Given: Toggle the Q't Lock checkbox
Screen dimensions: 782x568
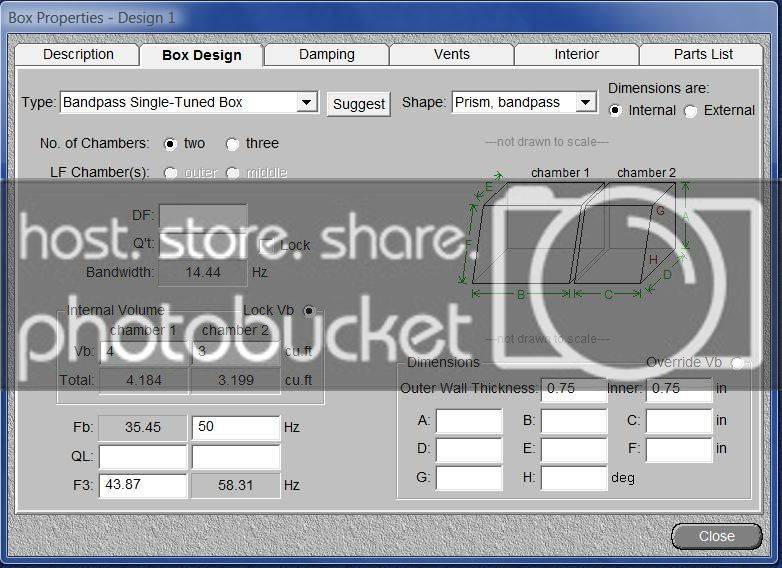Looking at the screenshot, I should 267,245.
